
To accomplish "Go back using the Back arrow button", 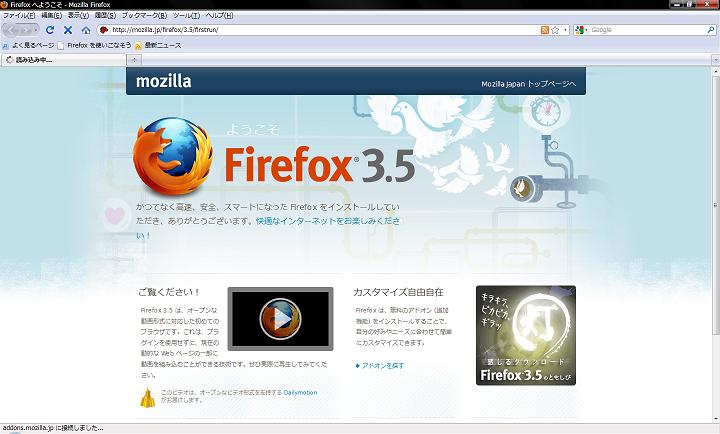I will click(x=12, y=30).
